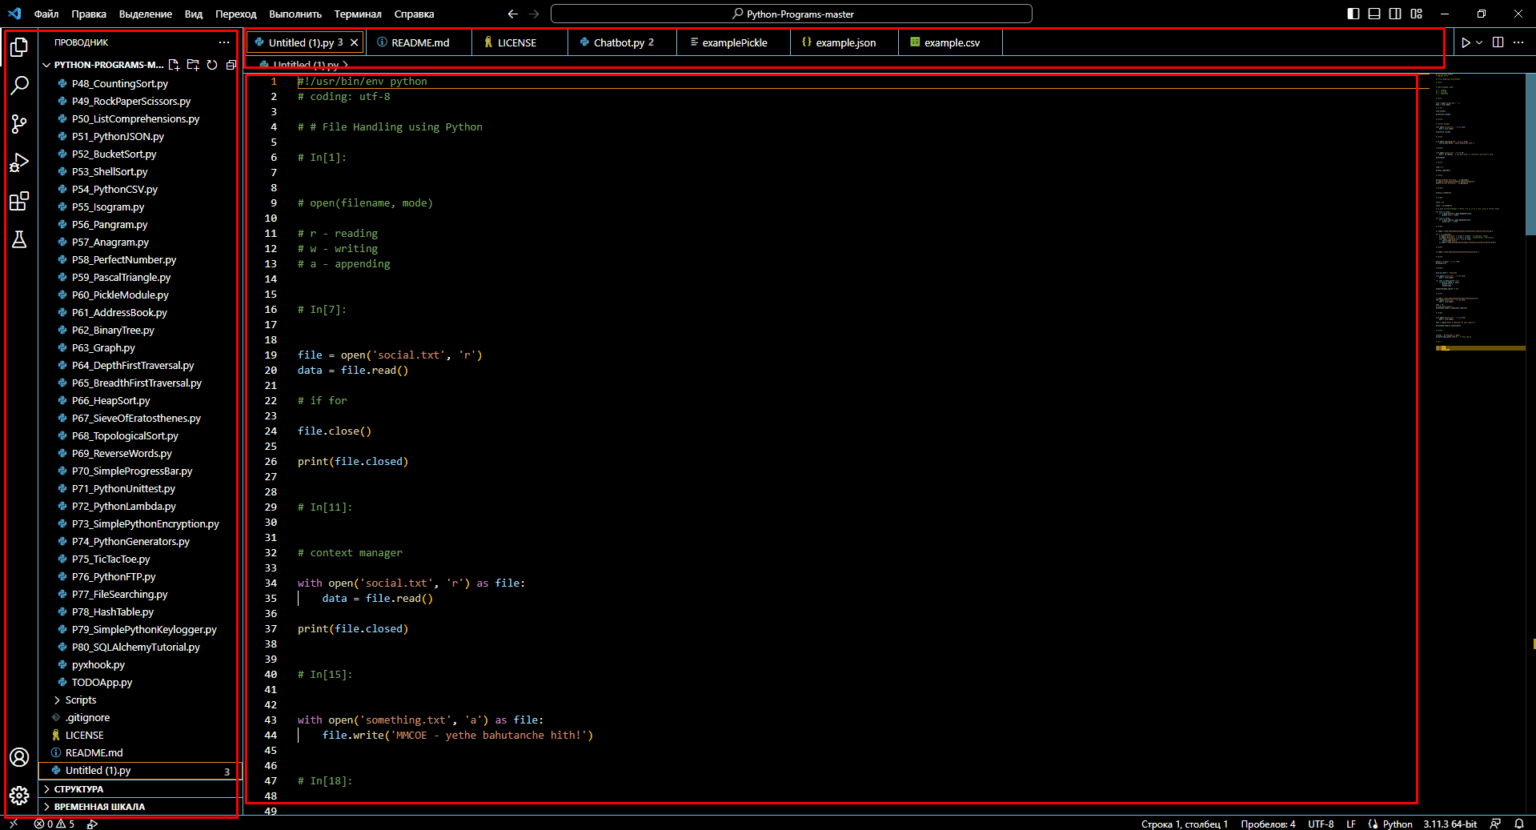Image resolution: width=1536 pixels, height=830 pixels.
Task: Open P75_TicTacToe.py in the explorer
Action: click(110, 559)
